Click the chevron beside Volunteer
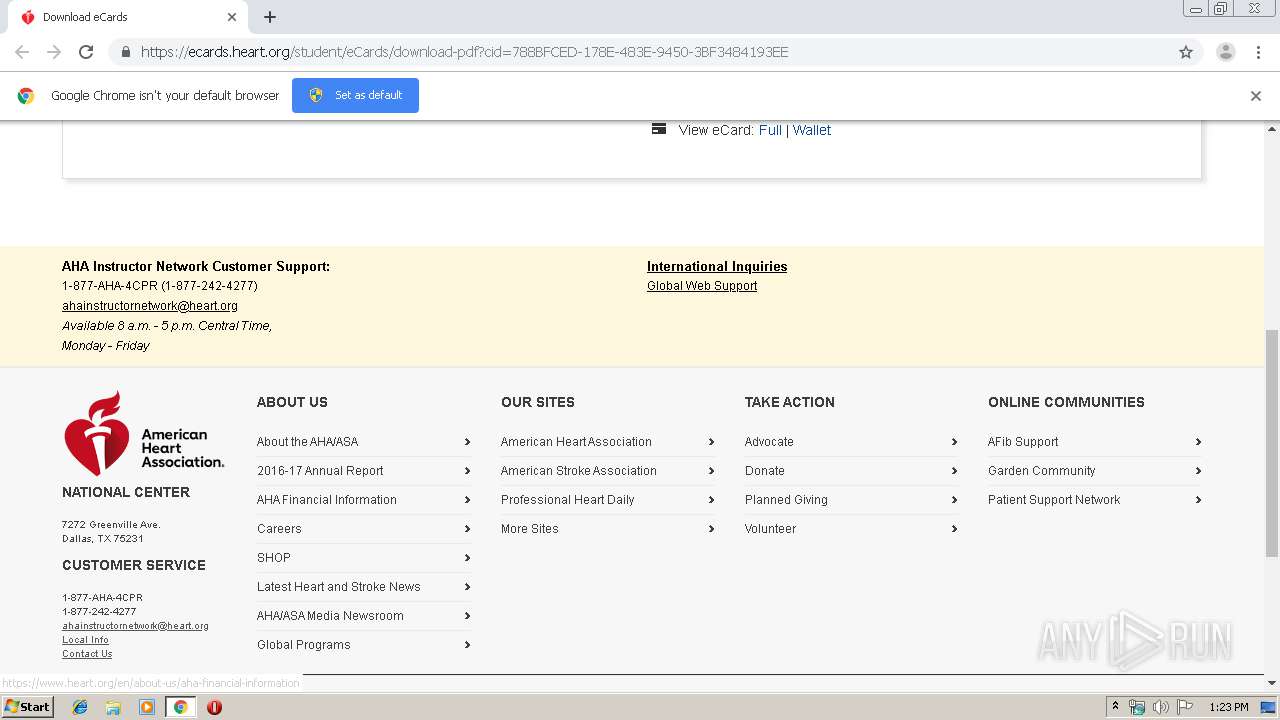1280x720 pixels. pos(954,529)
